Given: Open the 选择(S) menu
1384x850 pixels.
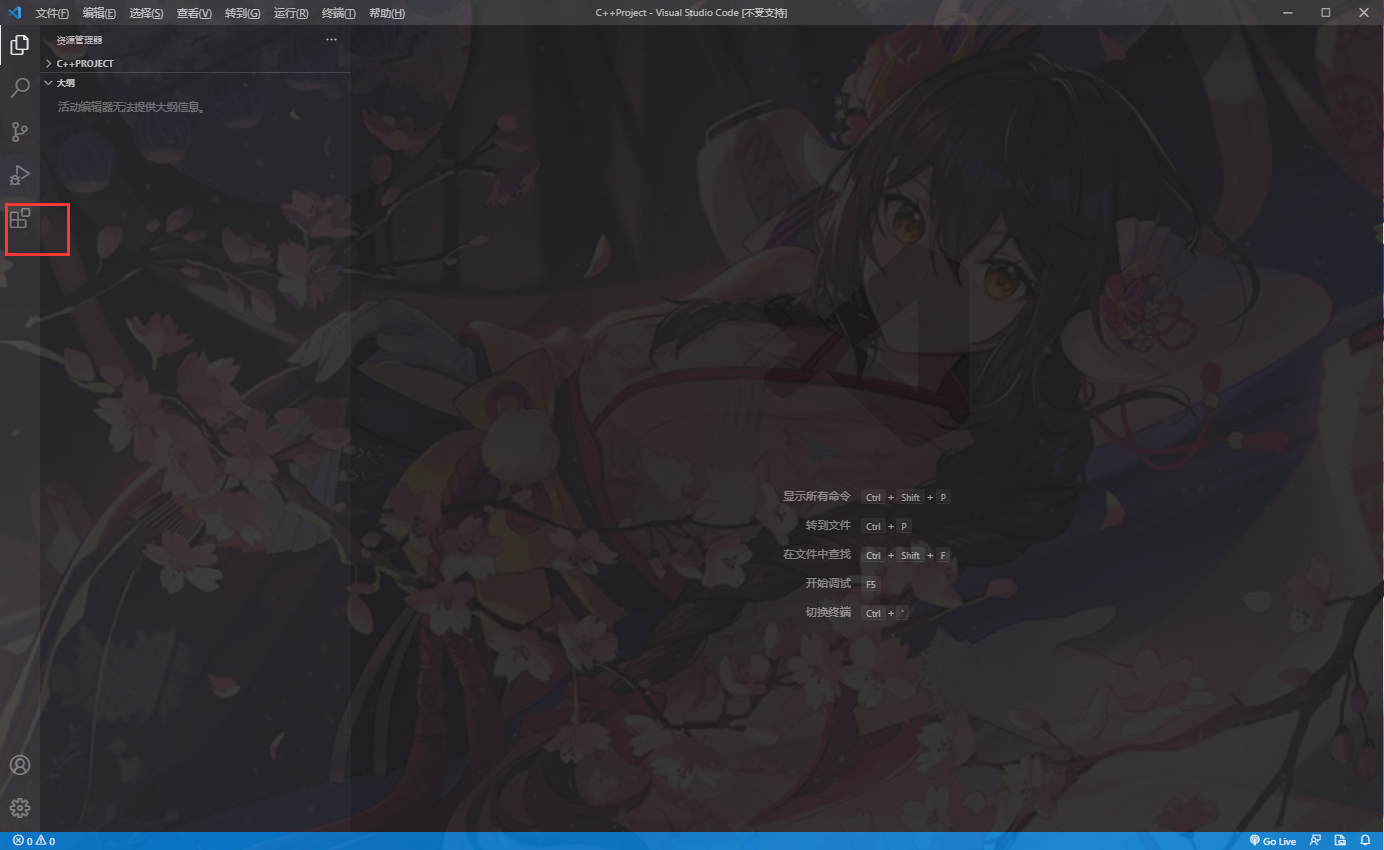Looking at the screenshot, I should (x=146, y=13).
